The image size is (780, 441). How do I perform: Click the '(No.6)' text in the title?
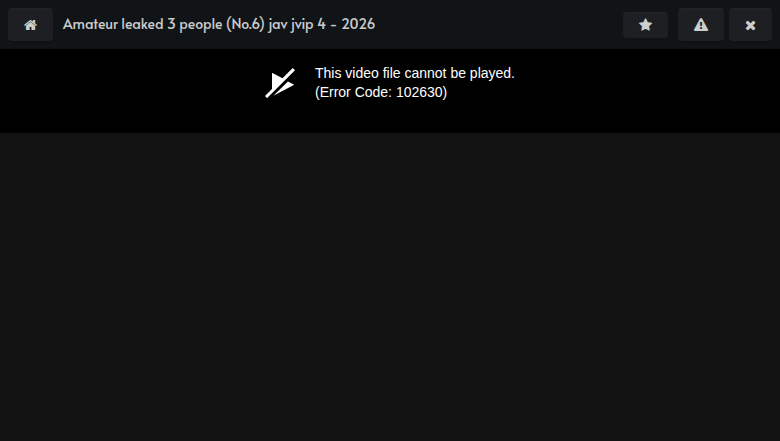coord(245,24)
